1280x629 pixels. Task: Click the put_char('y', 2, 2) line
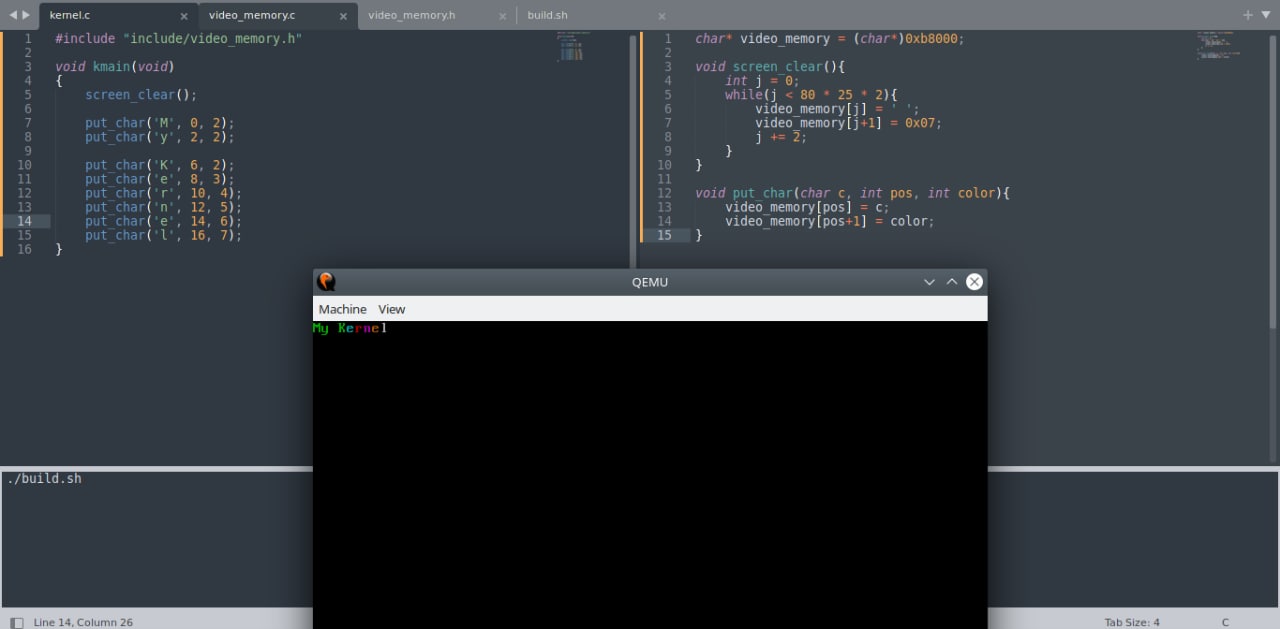click(160, 136)
